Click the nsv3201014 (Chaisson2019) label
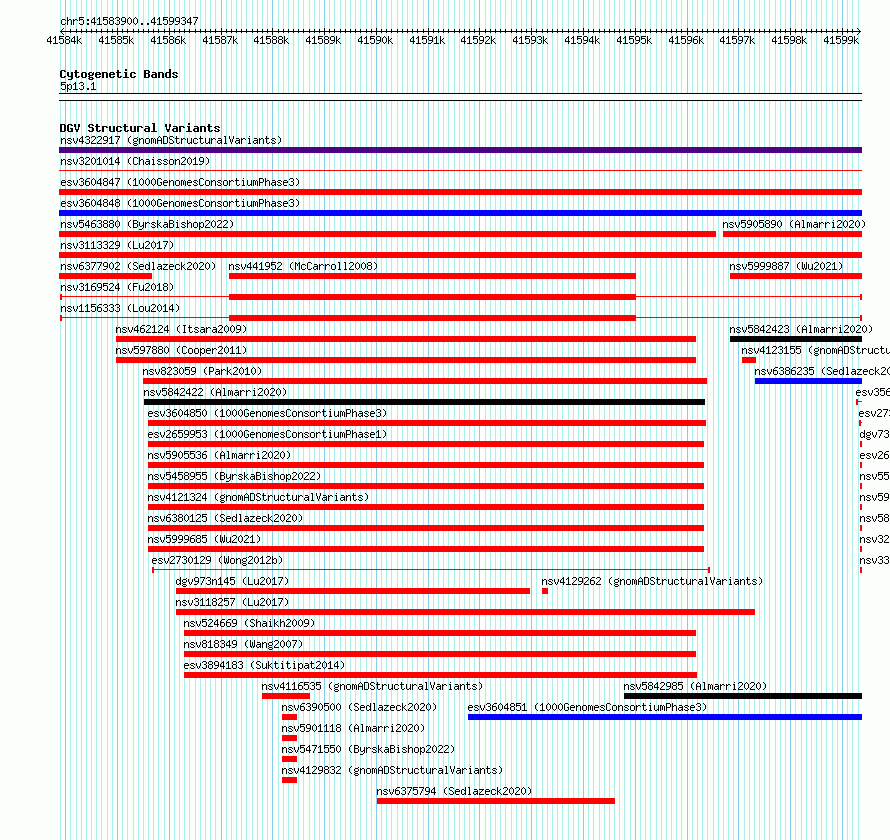Image resolution: width=890 pixels, height=840 pixels. click(x=135, y=161)
